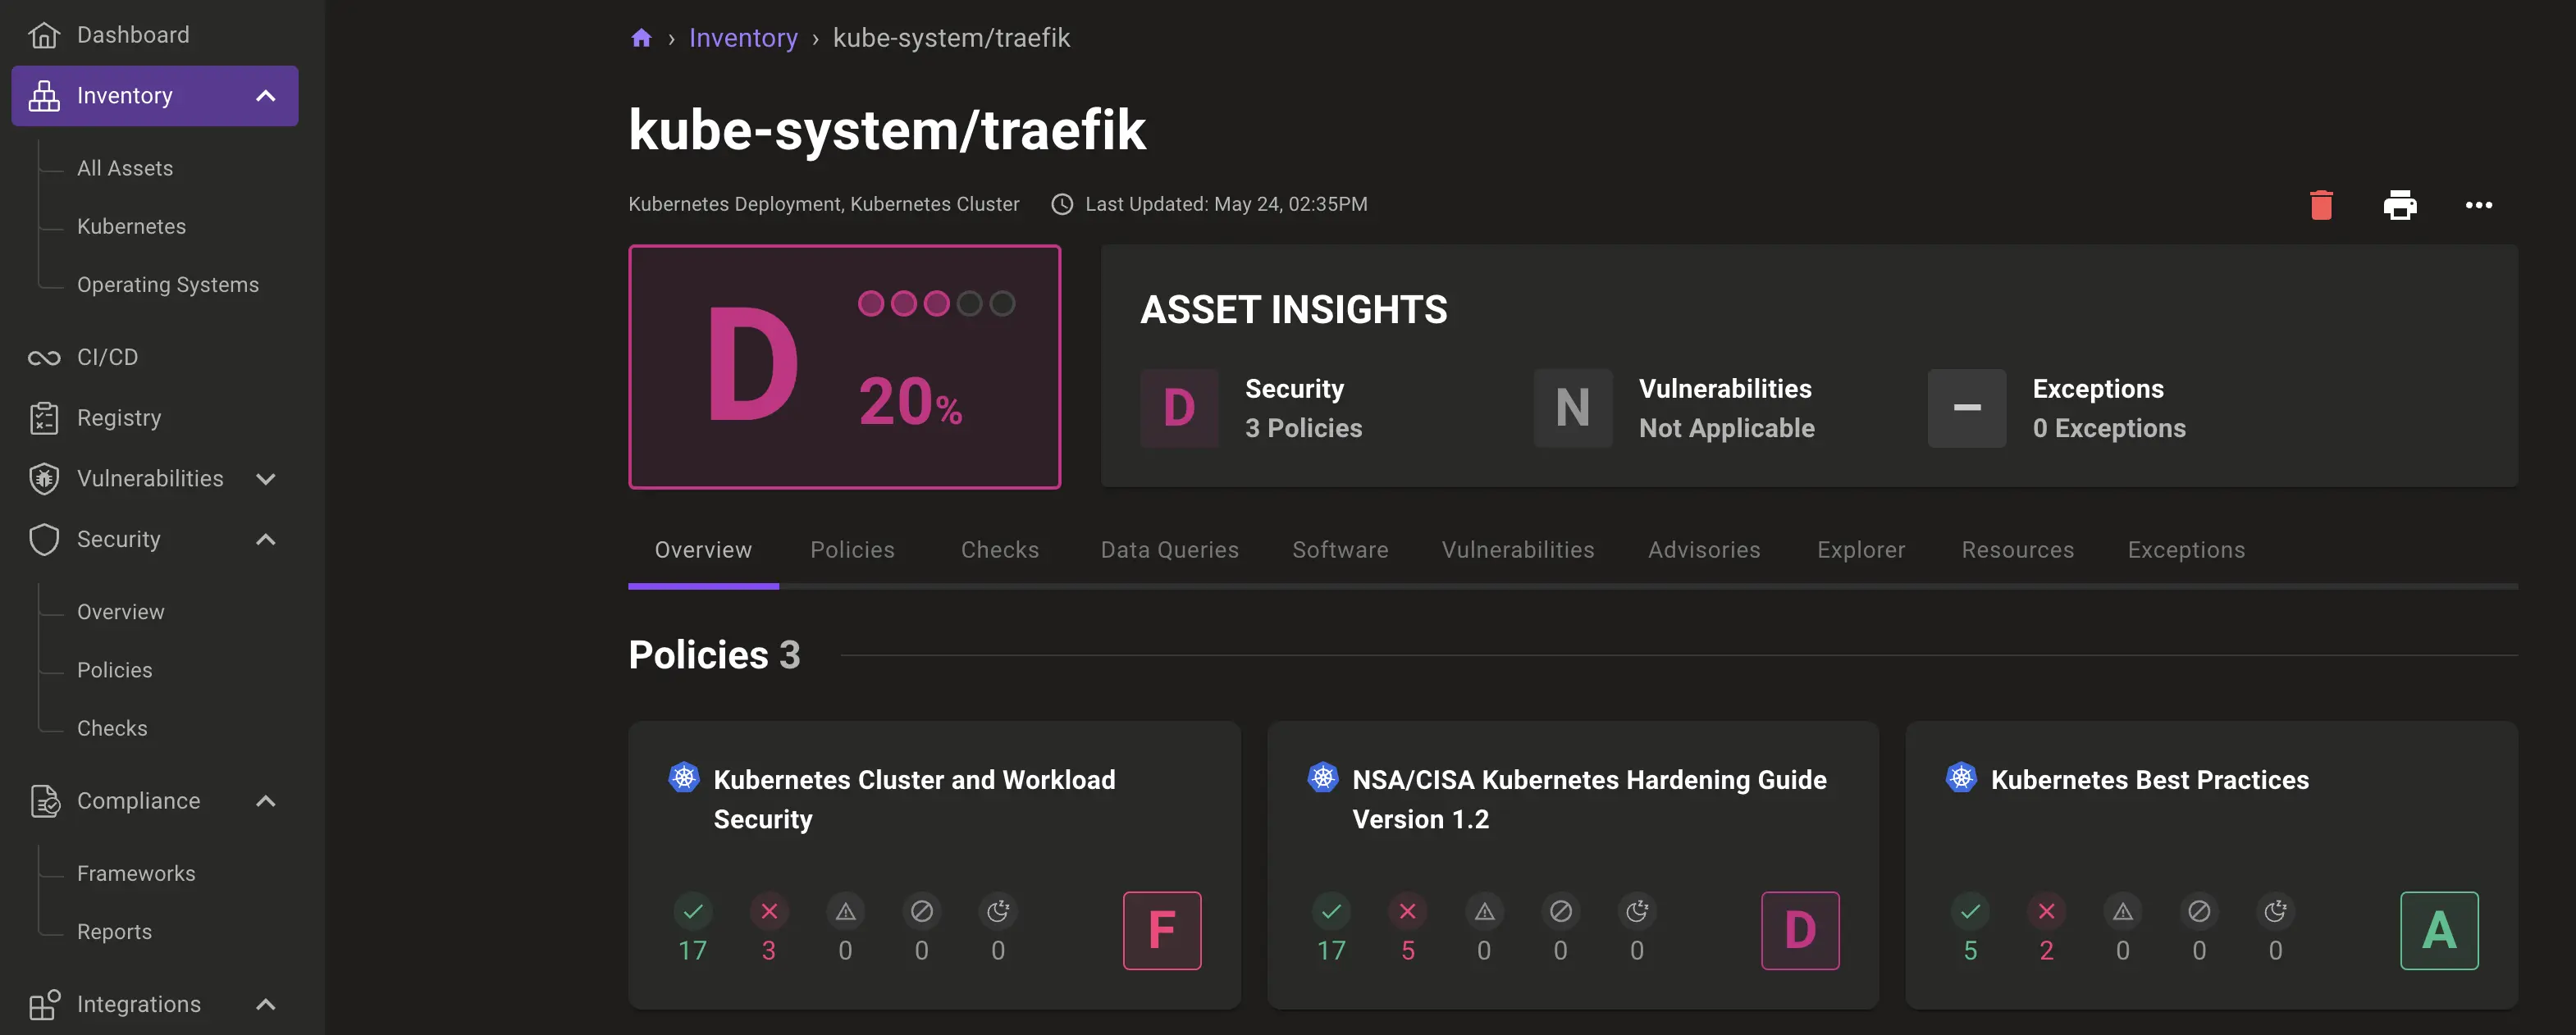This screenshot has width=2576, height=1035.
Task: Open Policies under Security sidebar
Action: click(x=115, y=670)
